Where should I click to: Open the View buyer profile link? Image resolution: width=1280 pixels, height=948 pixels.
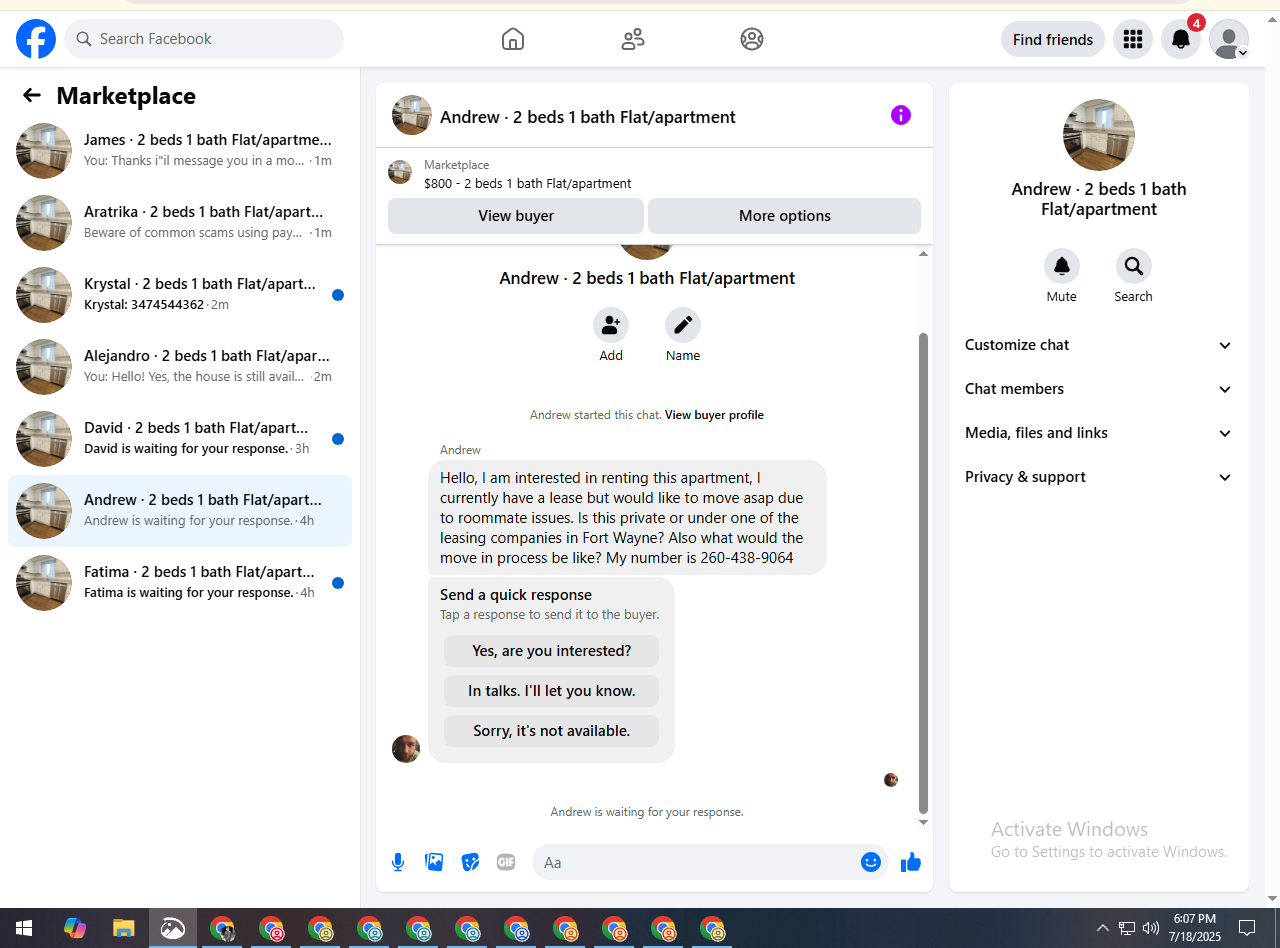pyautogui.click(x=714, y=415)
